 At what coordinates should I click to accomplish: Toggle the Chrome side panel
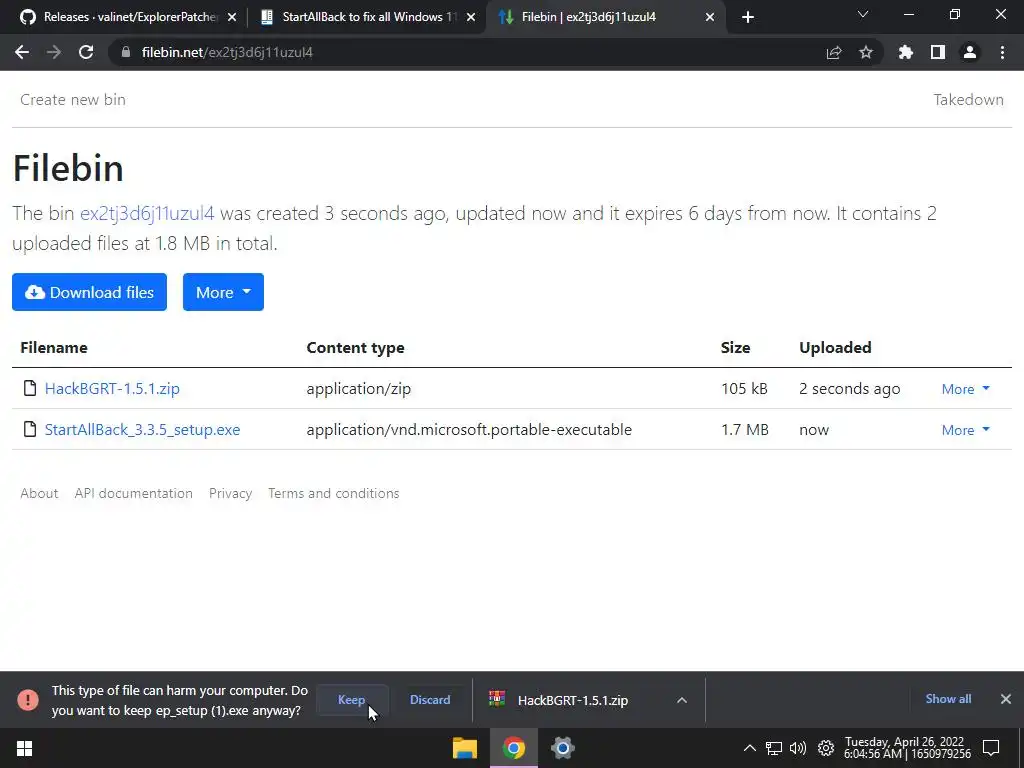click(938, 52)
